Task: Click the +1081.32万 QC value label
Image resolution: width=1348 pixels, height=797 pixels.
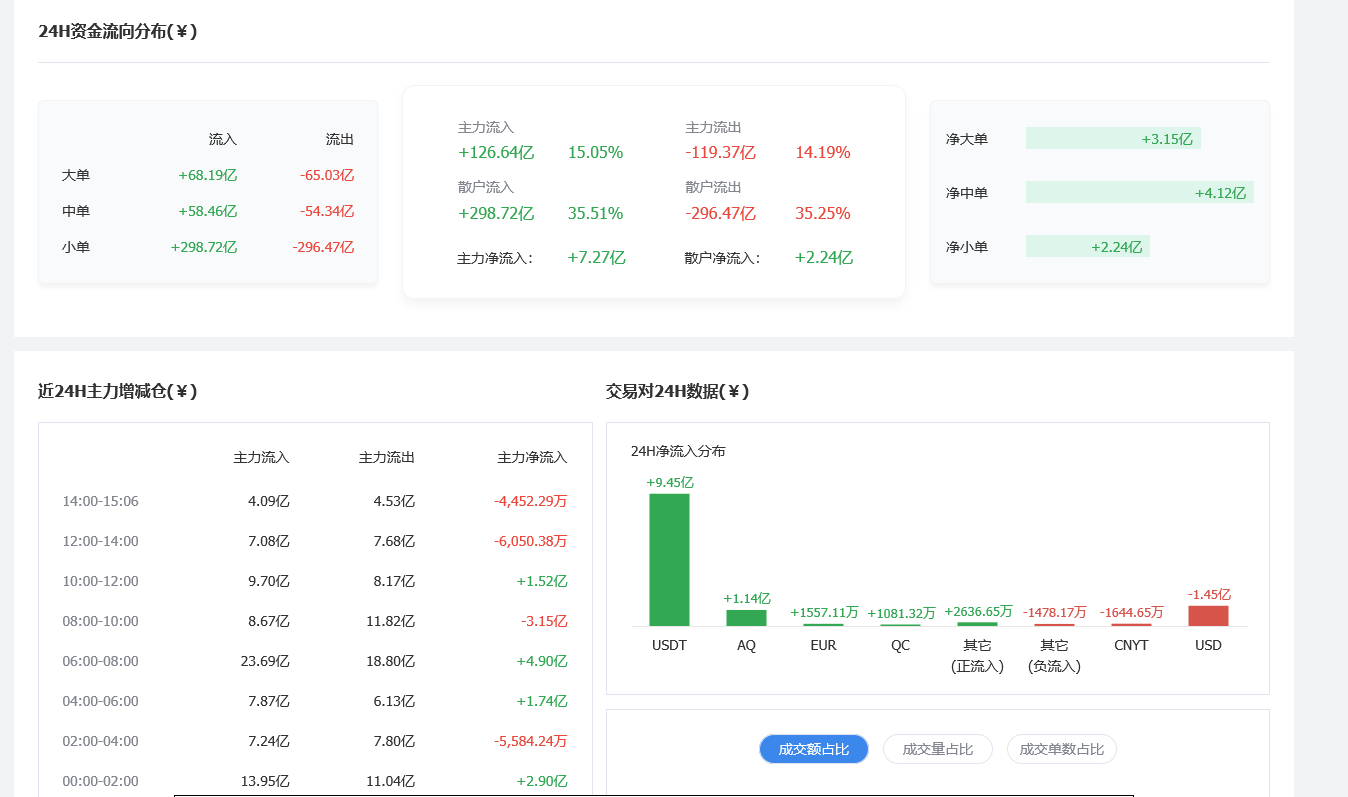Action: coord(901,613)
